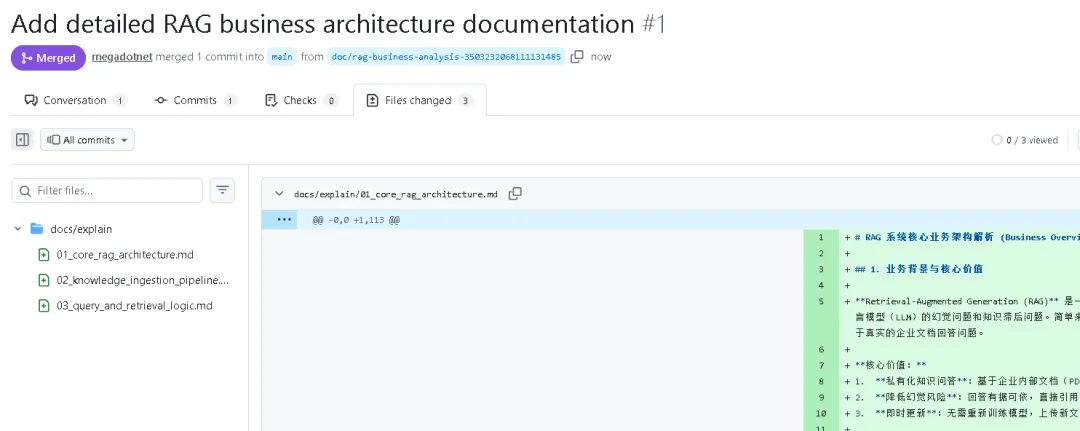This screenshot has width=1080, height=431.
Task: Click the 0 / 3 viewed progress indicator
Action: click(x=1024, y=140)
